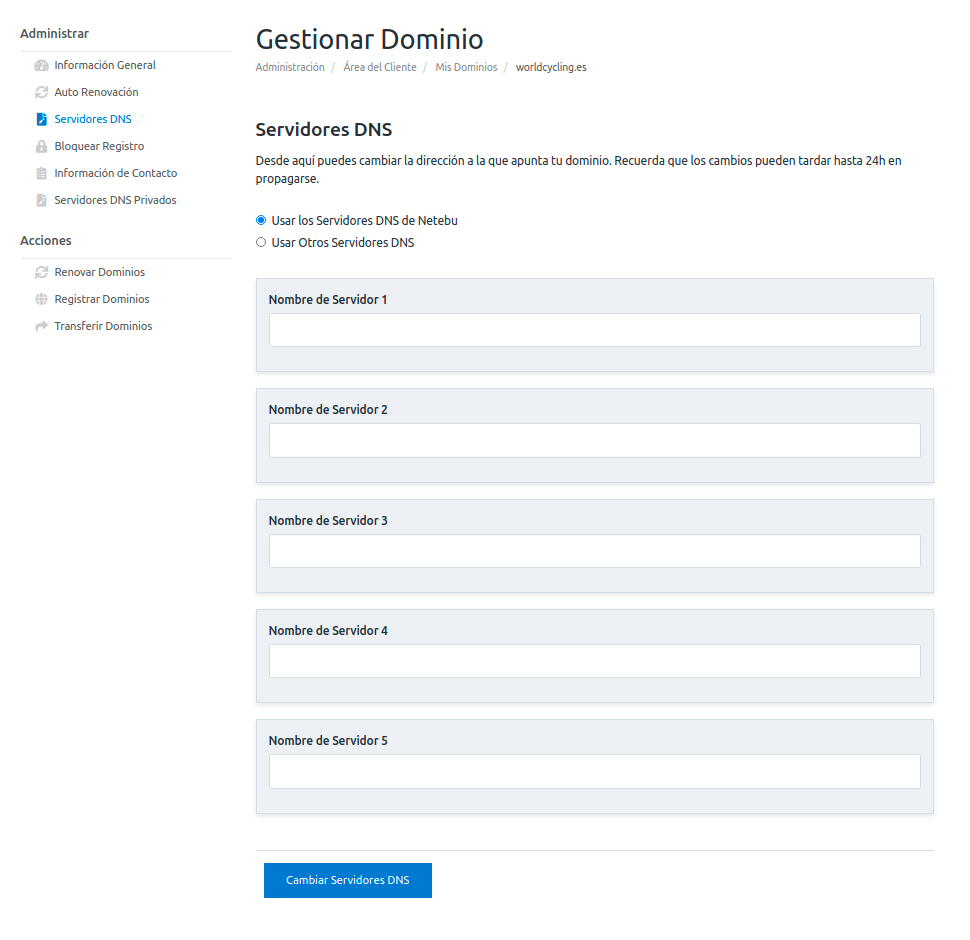
Task: Select Usar Otros Servidores DNS option
Action: pyautogui.click(x=261, y=242)
